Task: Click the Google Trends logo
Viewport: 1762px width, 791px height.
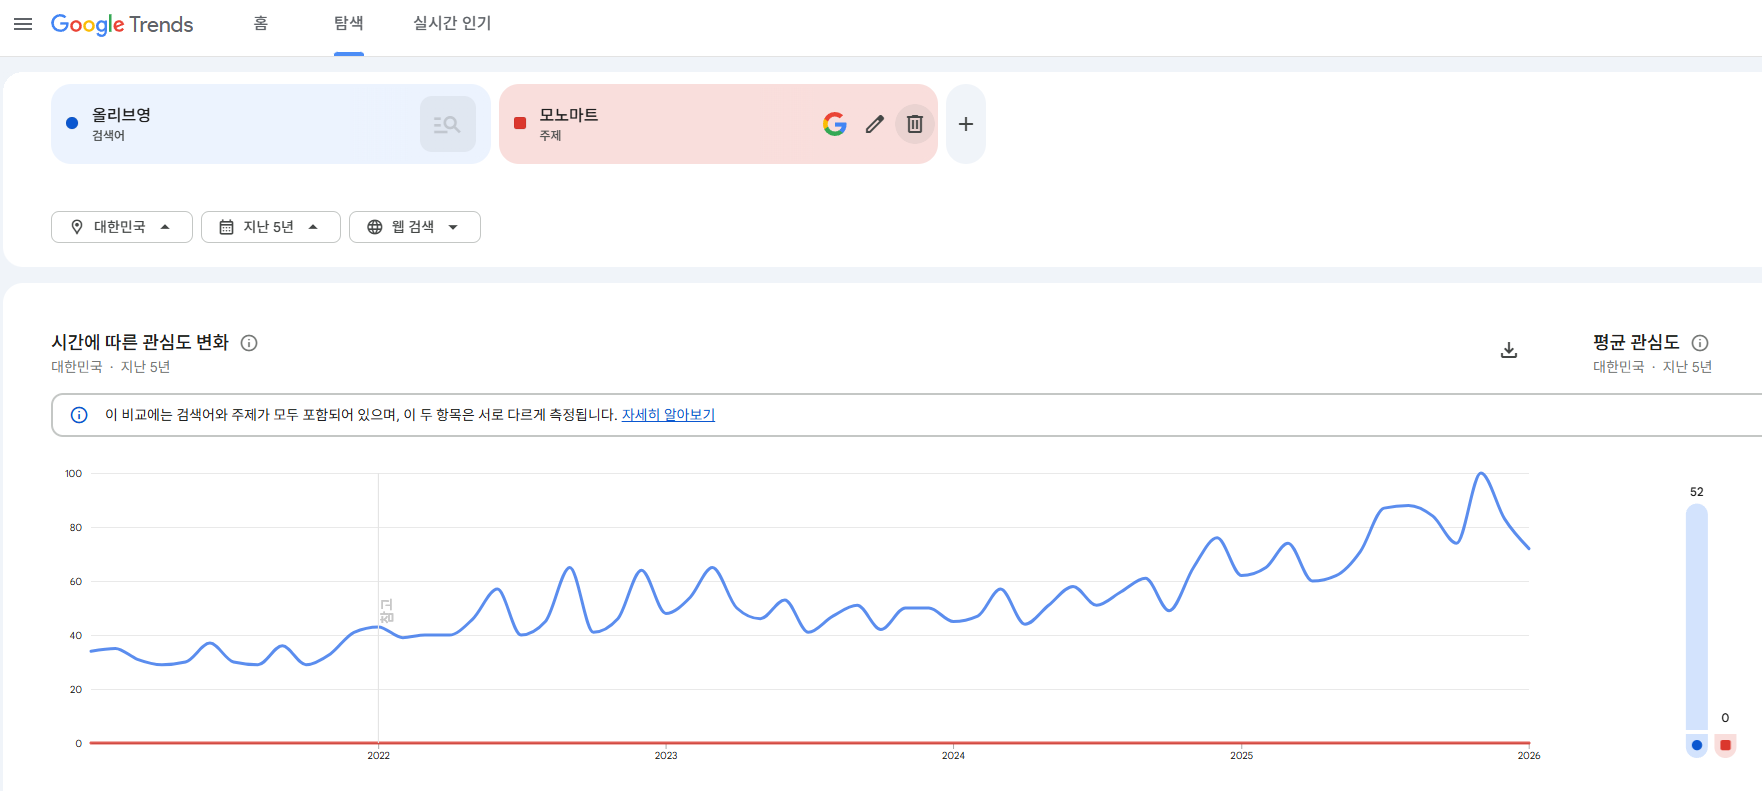Action: coord(122,24)
